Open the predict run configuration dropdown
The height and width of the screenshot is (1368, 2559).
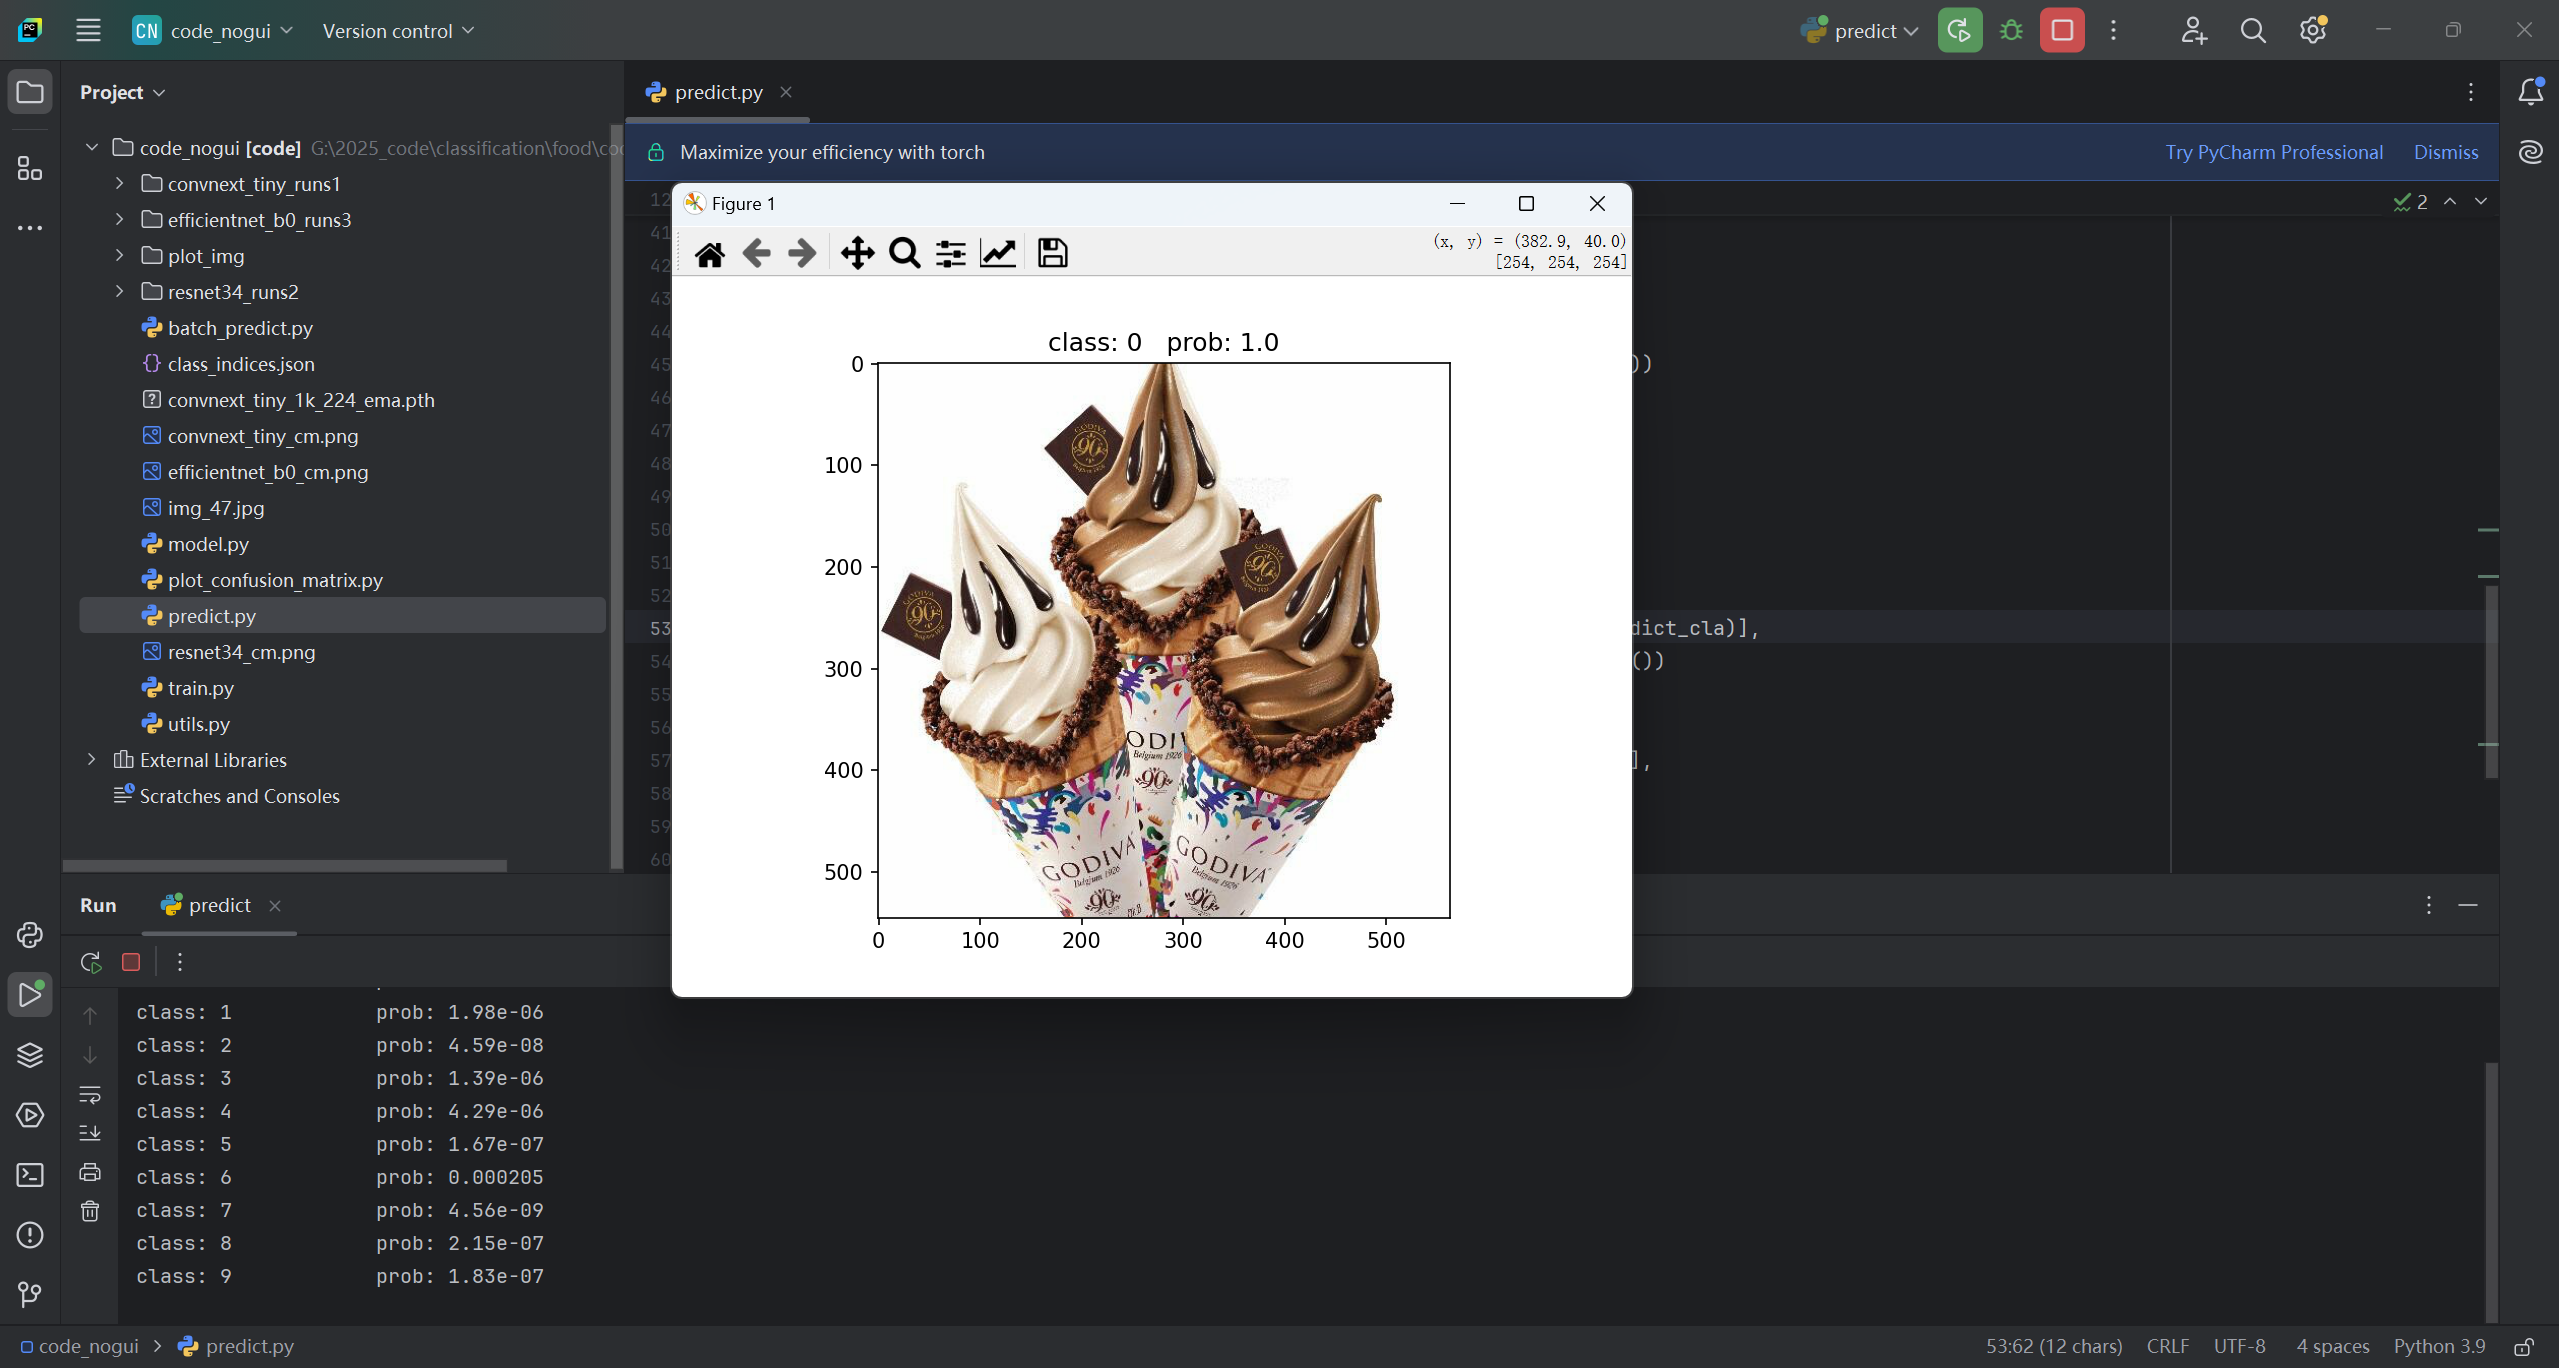pyautogui.click(x=1864, y=30)
